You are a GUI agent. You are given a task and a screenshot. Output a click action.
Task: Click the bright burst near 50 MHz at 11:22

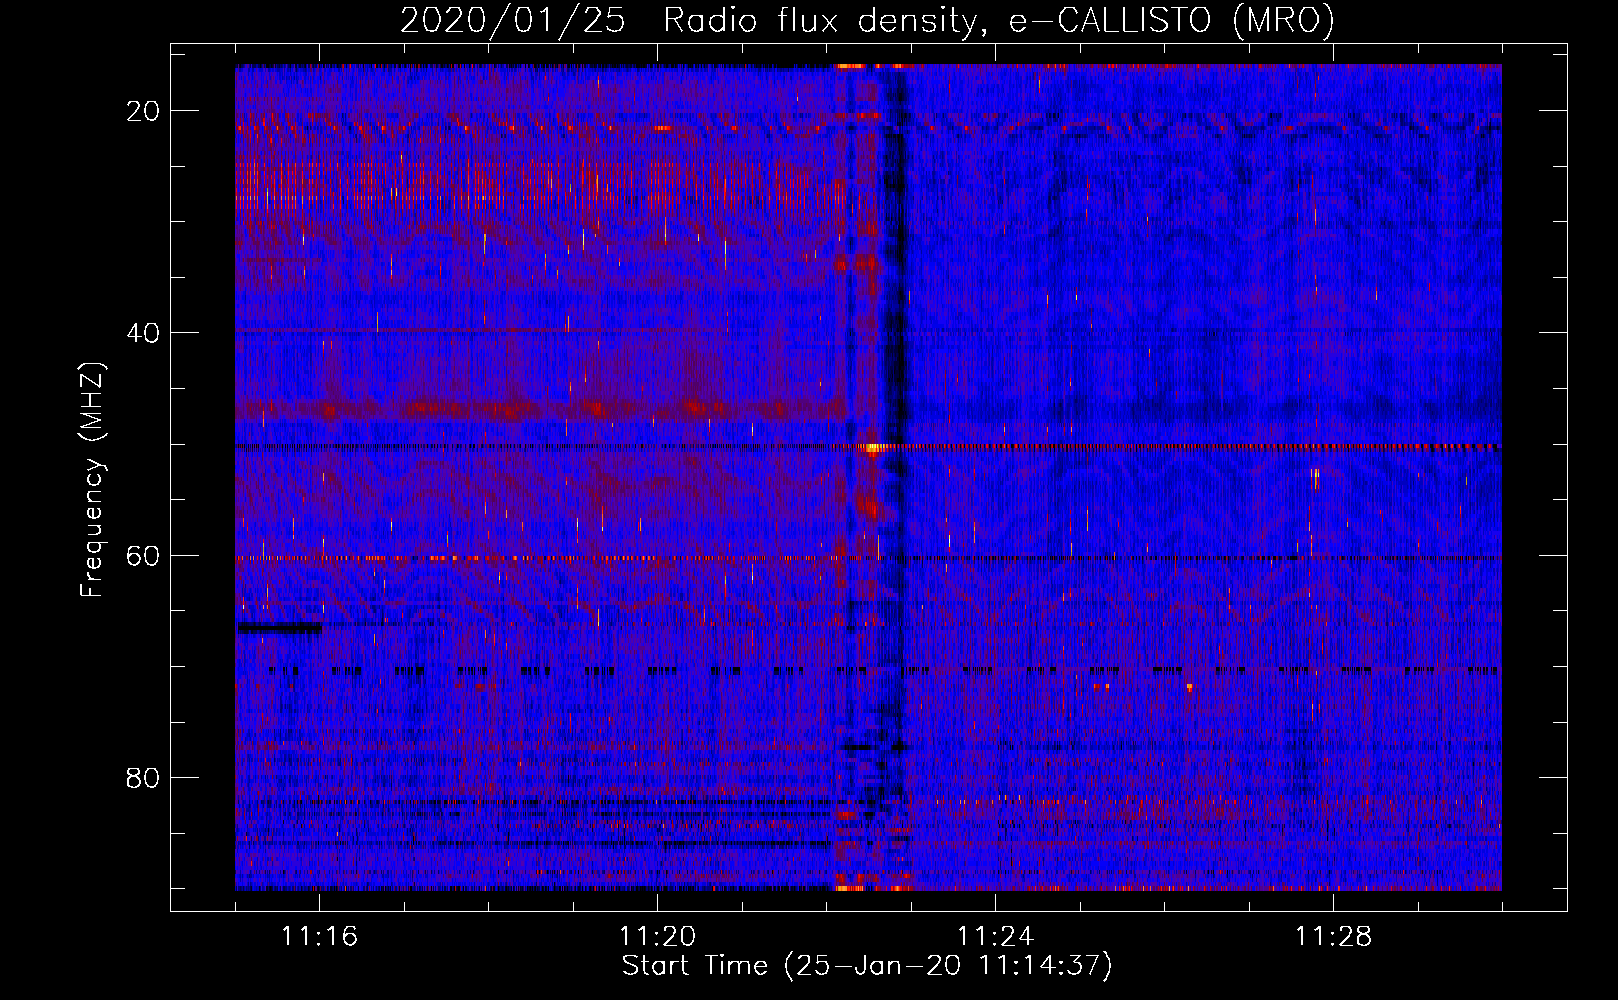coord(872,449)
